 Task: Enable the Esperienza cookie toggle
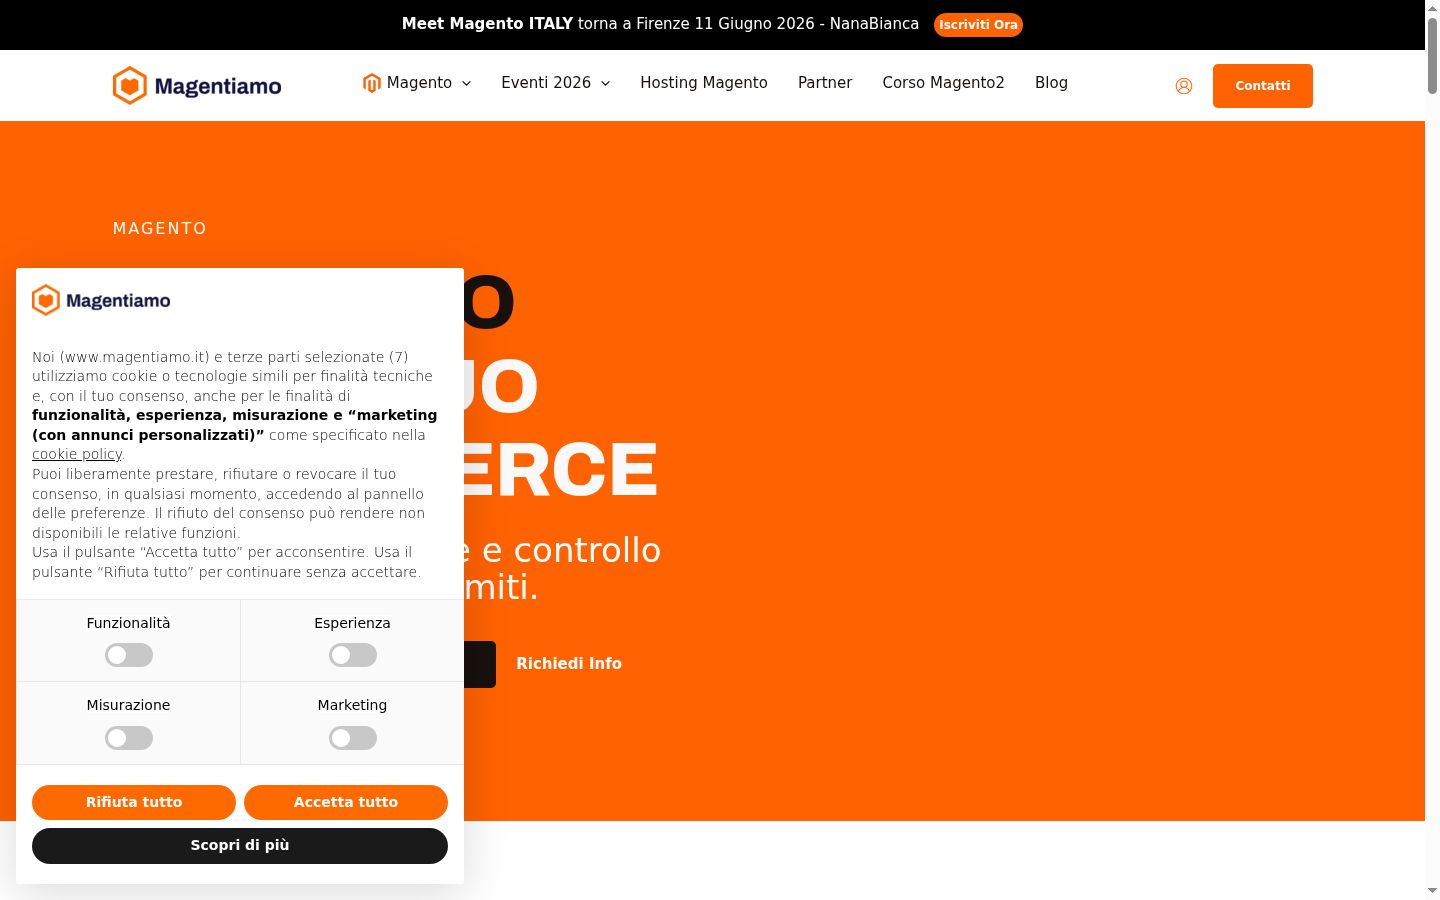coord(353,655)
